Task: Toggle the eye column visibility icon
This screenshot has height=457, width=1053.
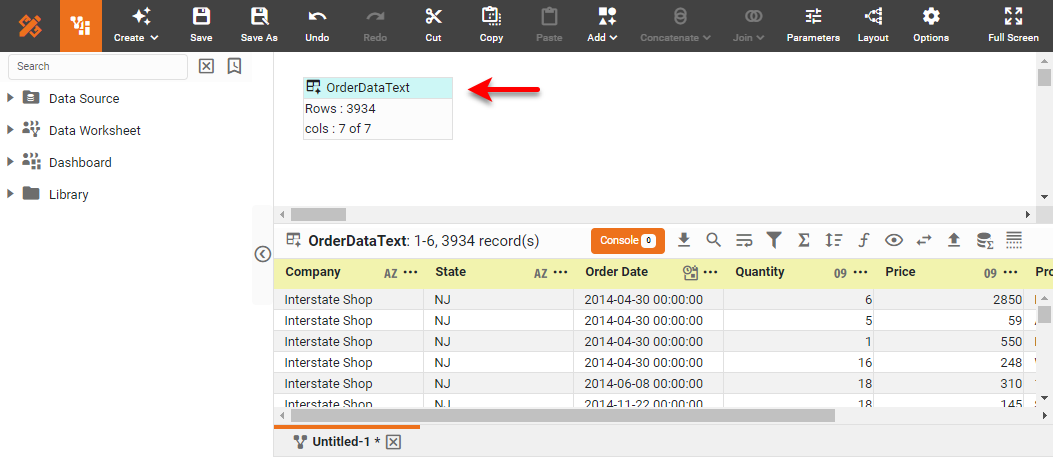Action: click(x=894, y=240)
